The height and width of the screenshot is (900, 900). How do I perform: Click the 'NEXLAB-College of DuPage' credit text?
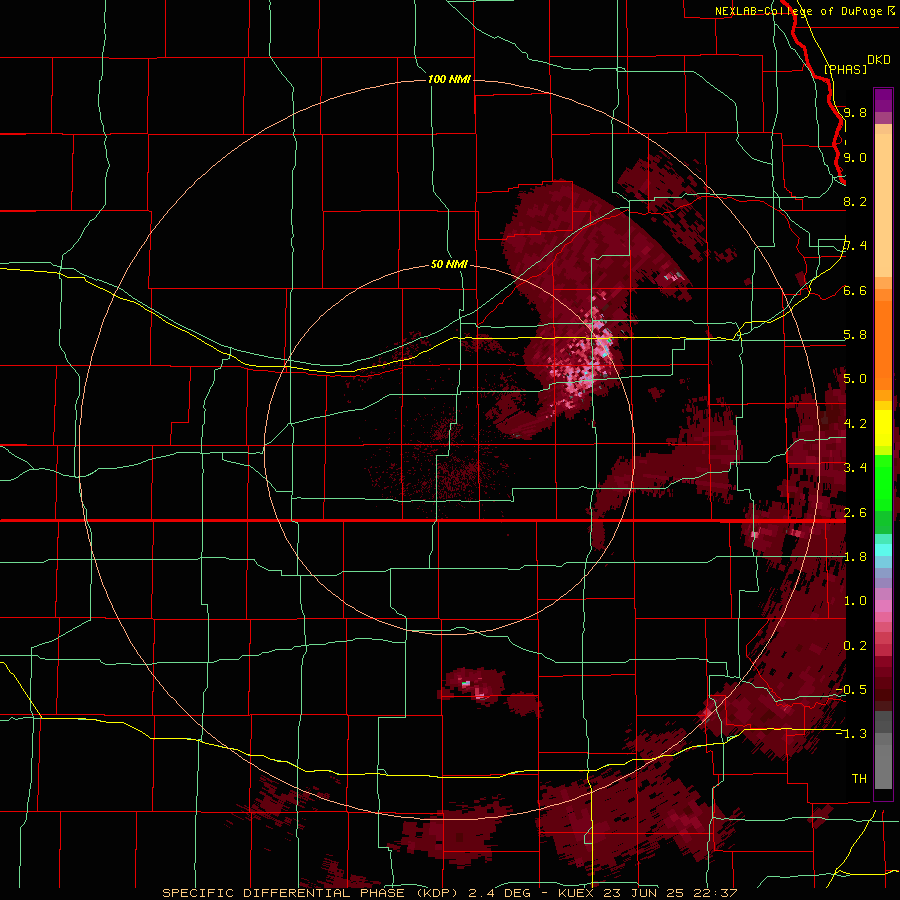[798, 11]
